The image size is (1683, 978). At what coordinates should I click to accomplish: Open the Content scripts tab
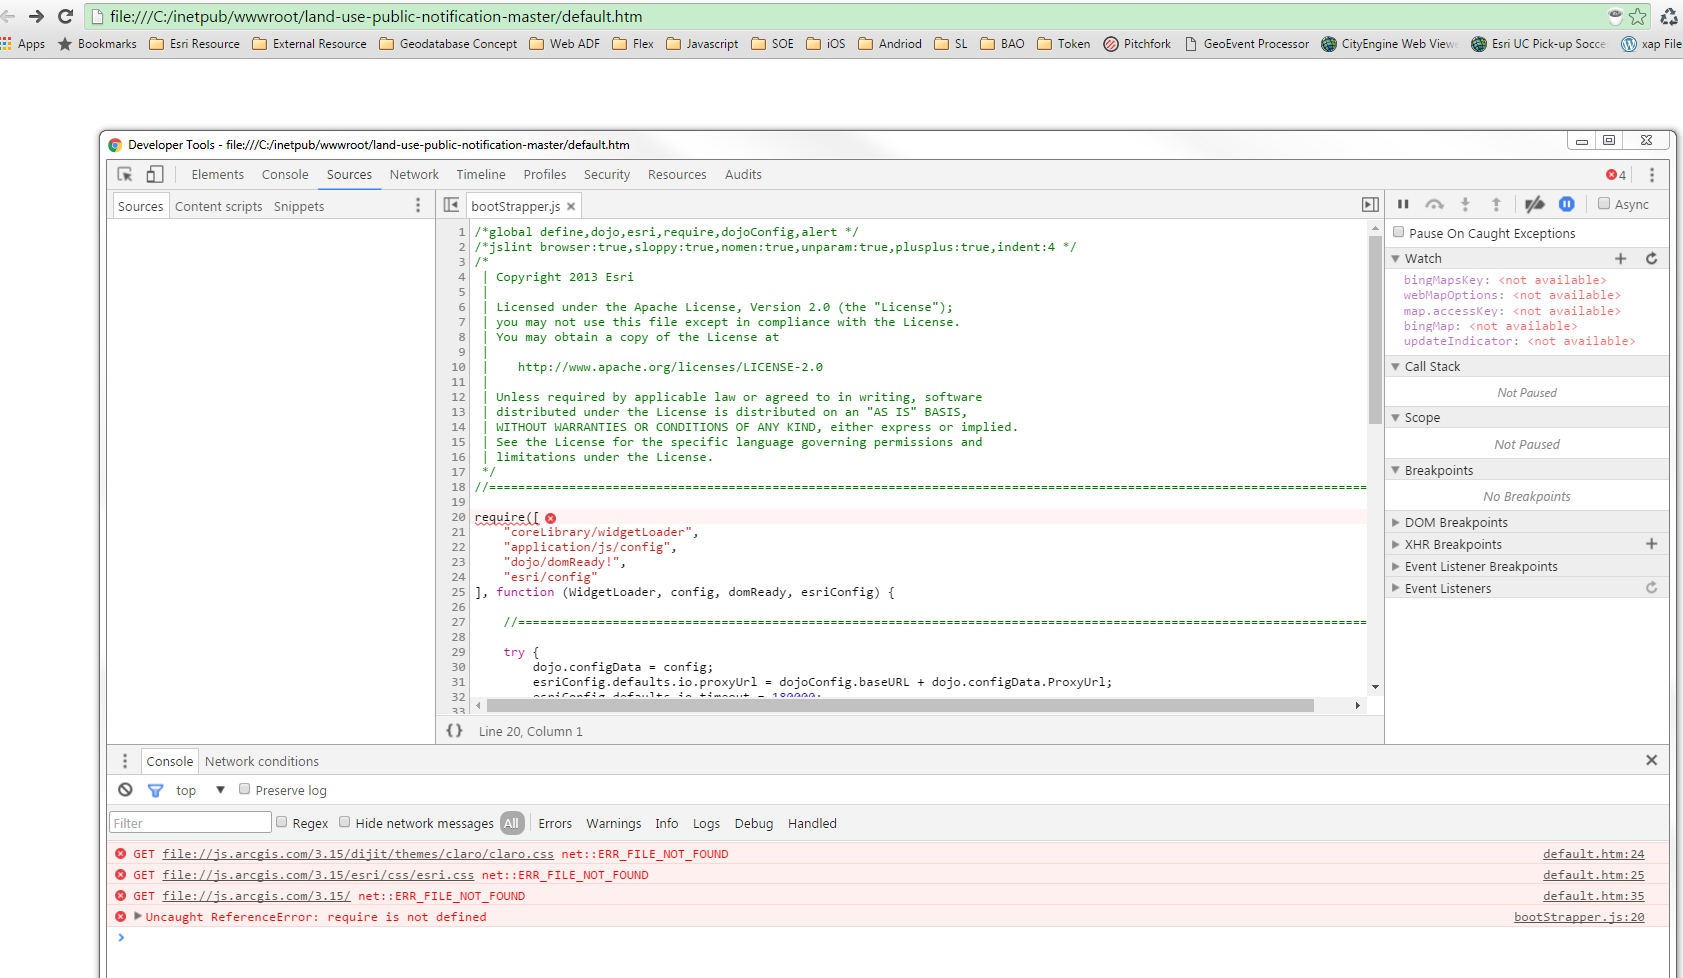pos(218,206)
